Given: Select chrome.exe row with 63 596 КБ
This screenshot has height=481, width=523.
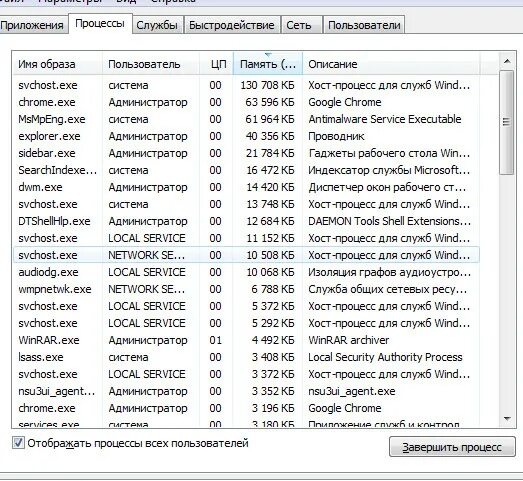Looking at the screenshot, I should point(246,102).
